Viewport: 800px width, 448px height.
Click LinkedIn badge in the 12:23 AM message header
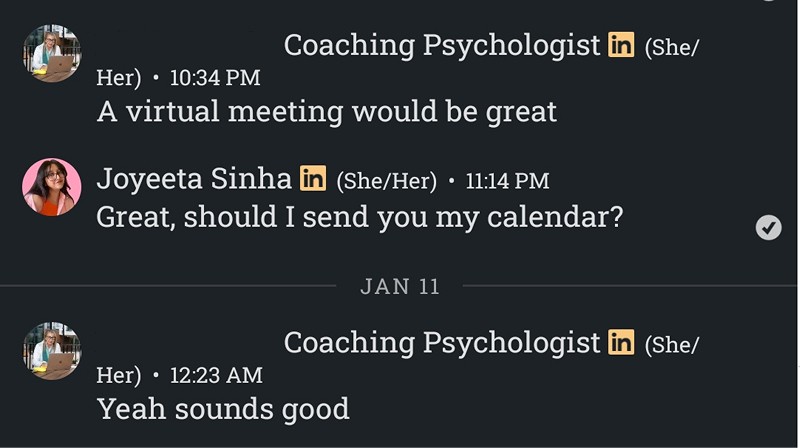(621, 342)
